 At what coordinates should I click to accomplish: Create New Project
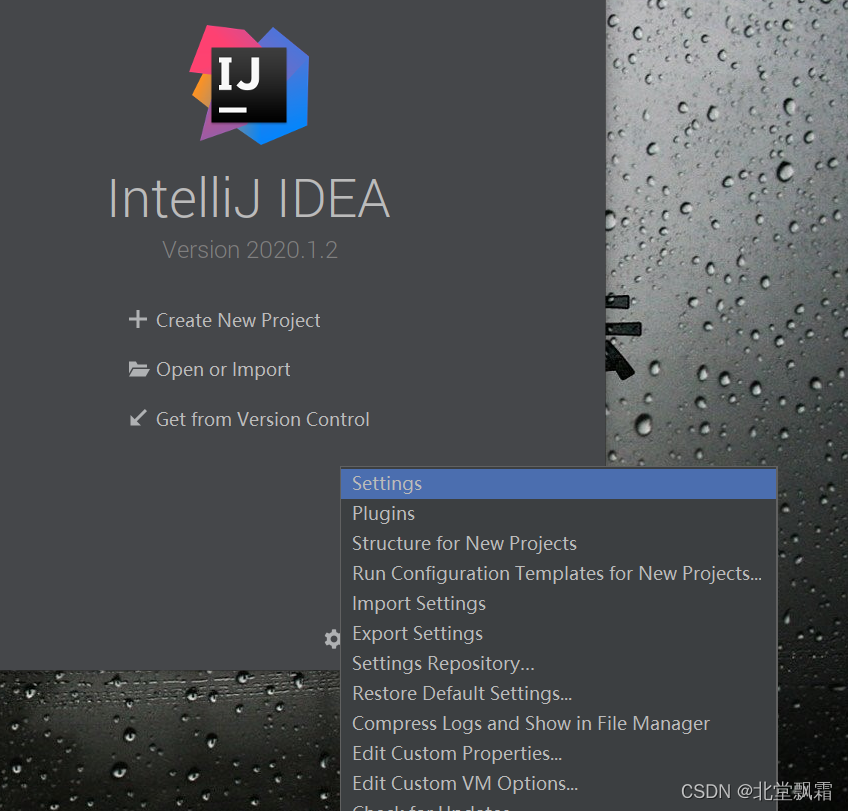(238, 321)
